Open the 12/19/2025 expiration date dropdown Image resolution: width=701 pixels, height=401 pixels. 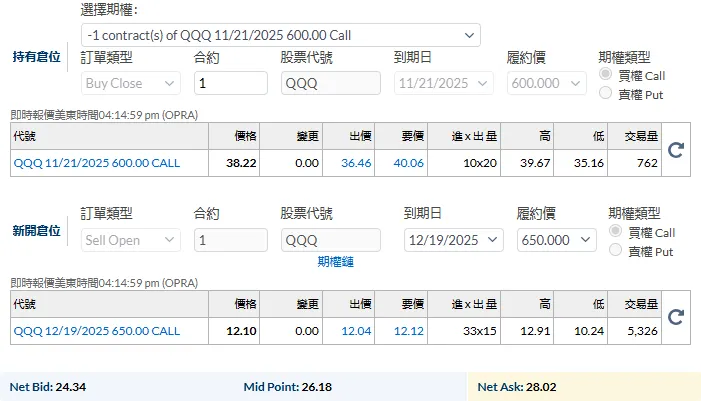453,240
